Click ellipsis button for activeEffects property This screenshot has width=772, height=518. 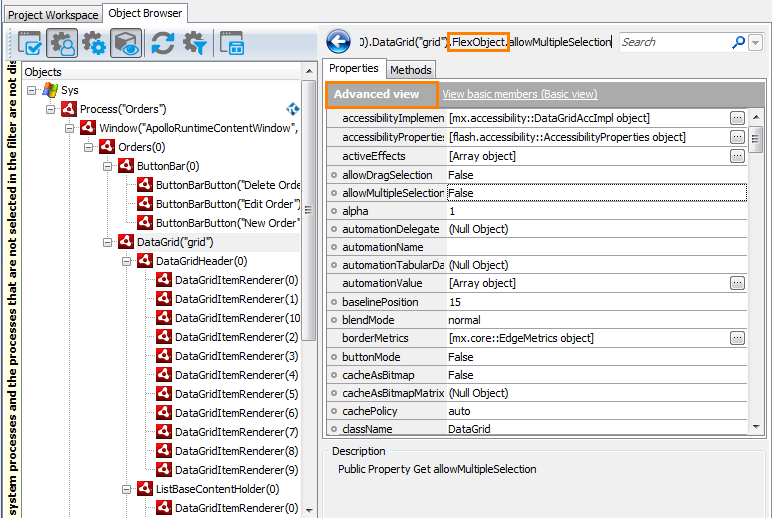tap(737, 156)
